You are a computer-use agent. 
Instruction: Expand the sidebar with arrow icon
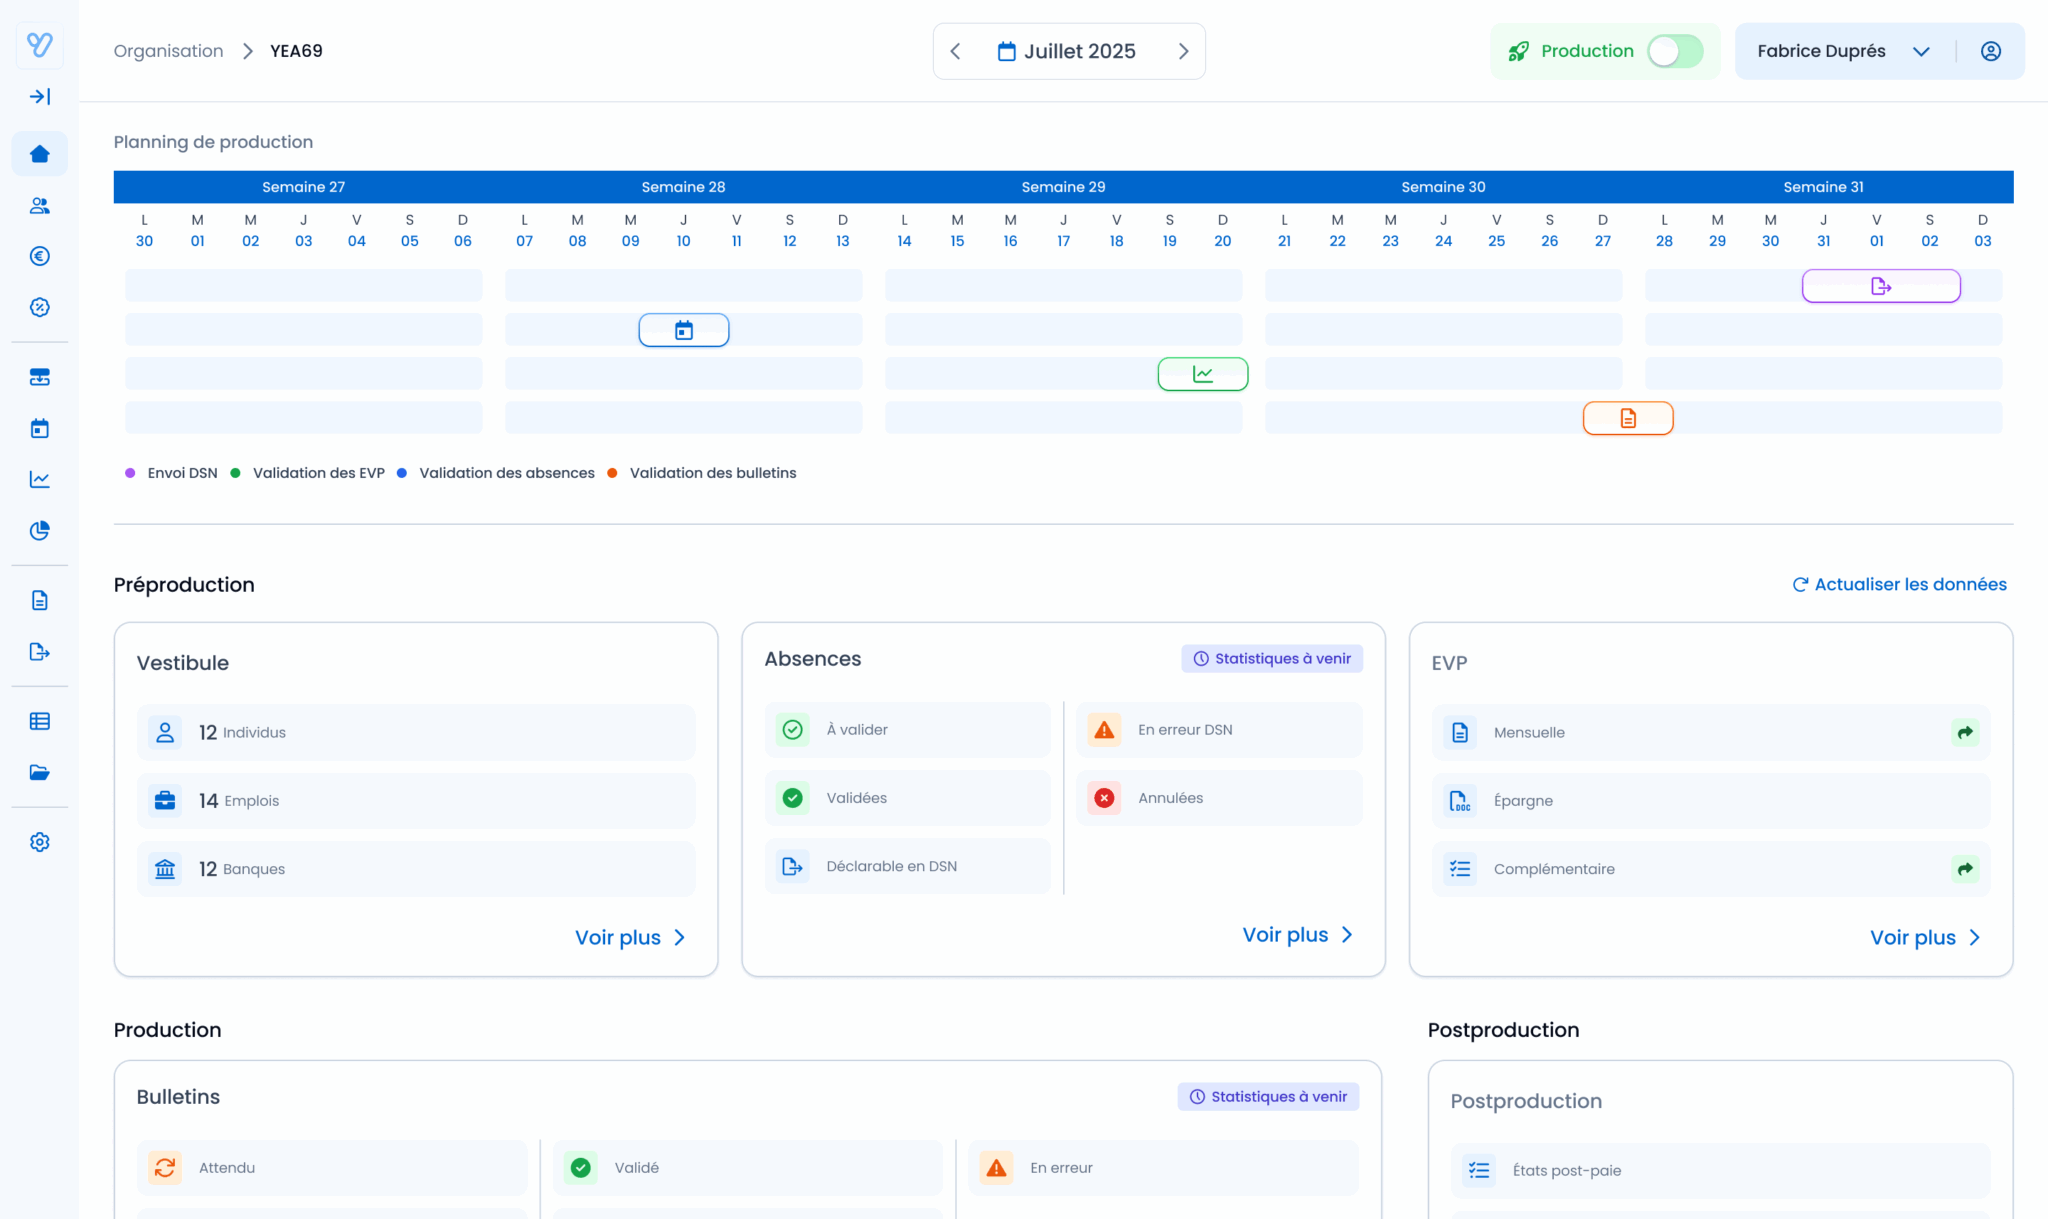coord(40,97)
